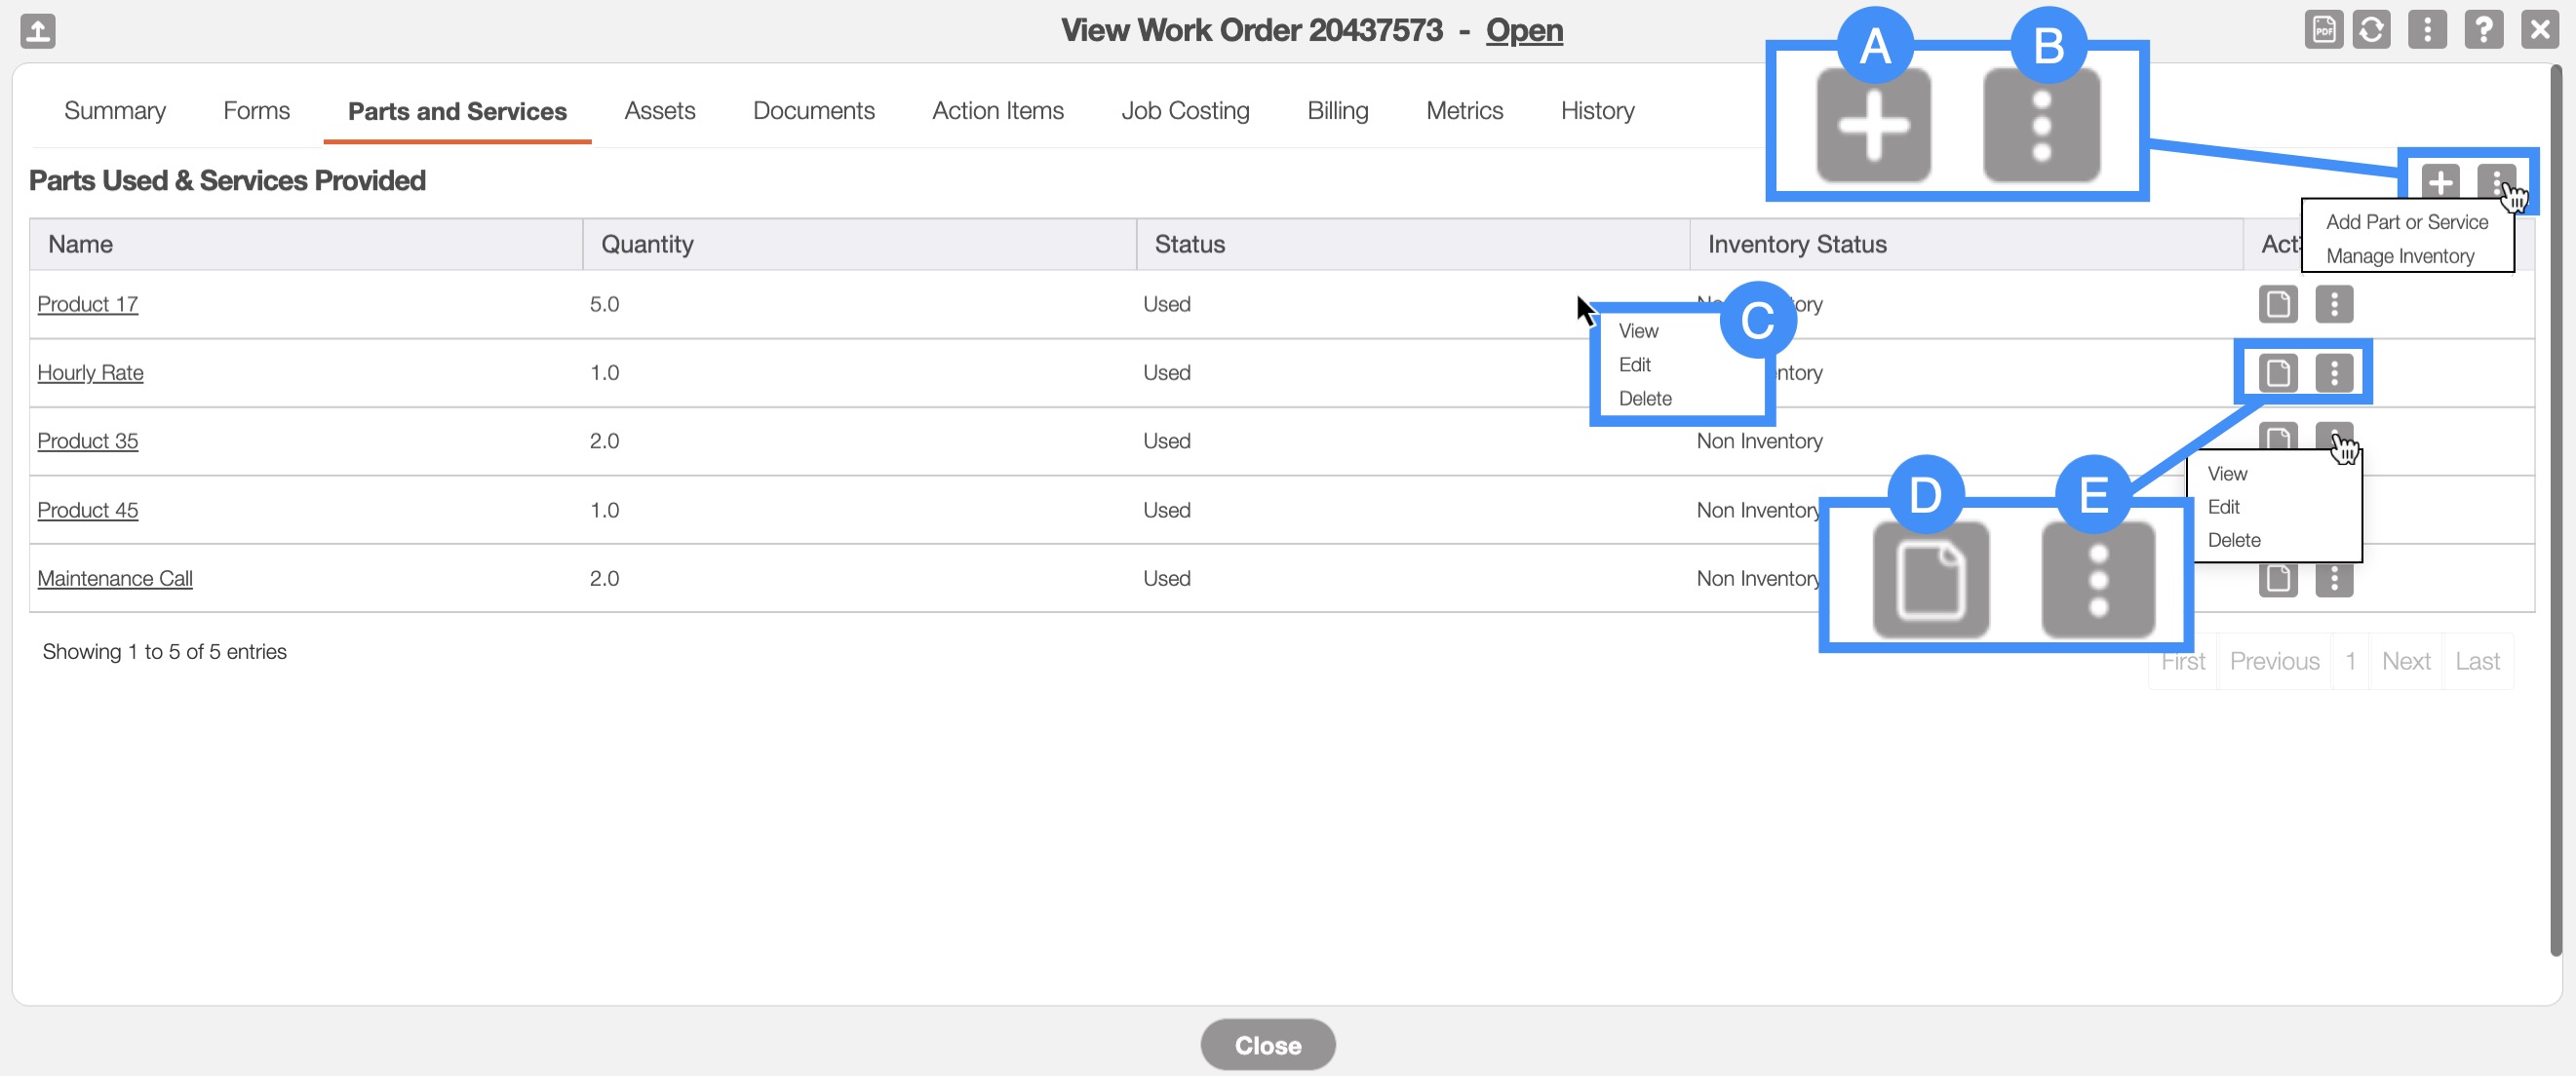The image size is (2576, 1076).
Task: Open three-dot menu for Hourly Rate row
Action: [x=2333, y=373]
